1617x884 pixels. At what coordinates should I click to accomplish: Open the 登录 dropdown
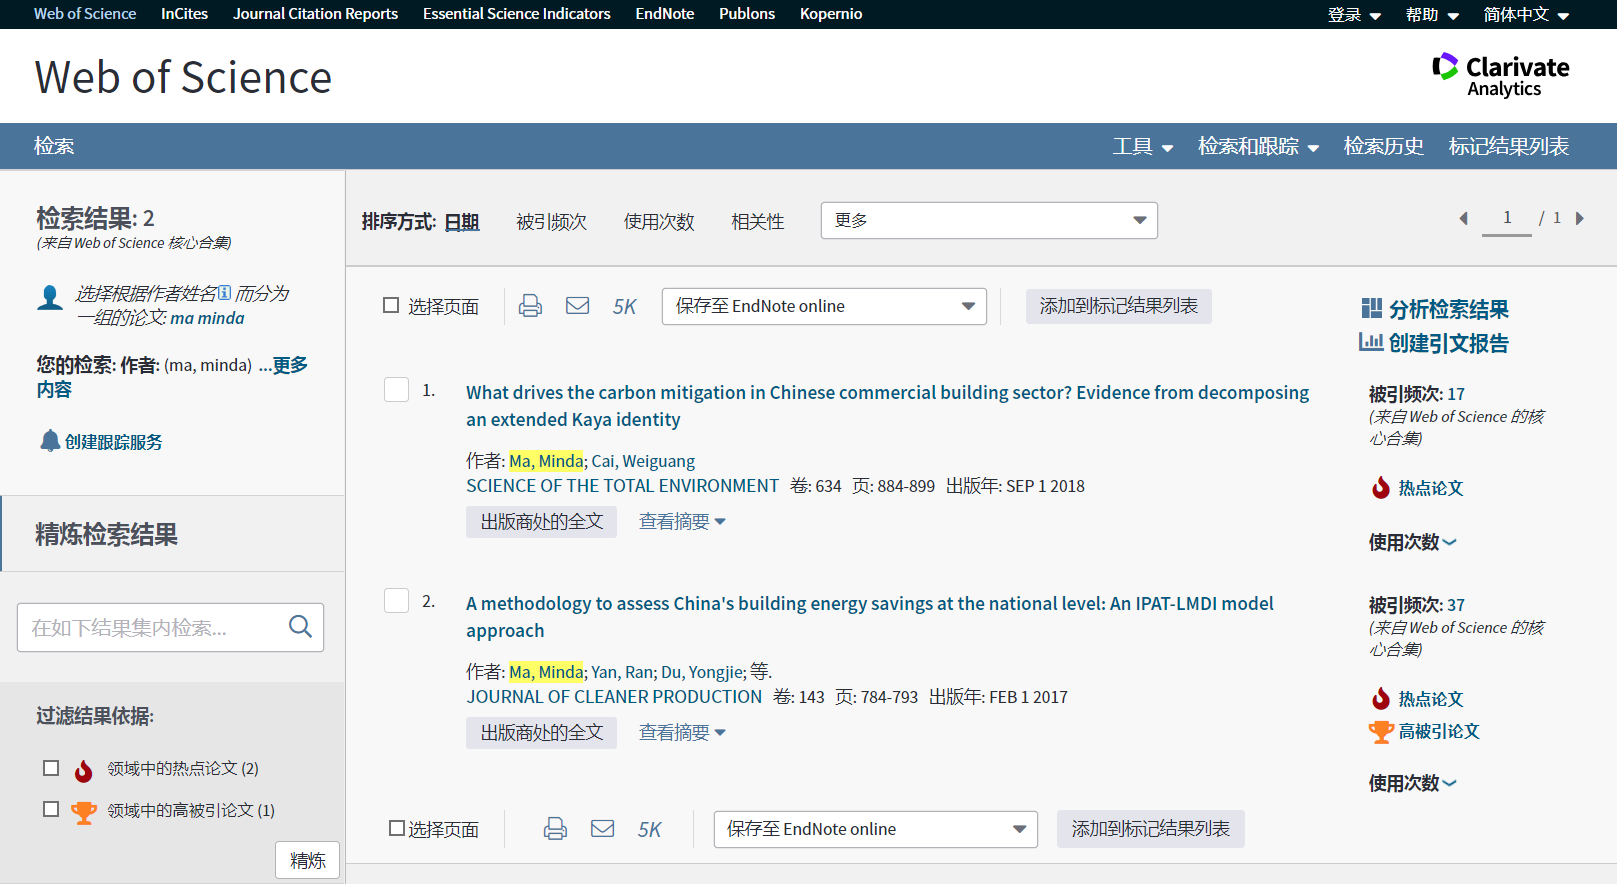pos(1354,14)
